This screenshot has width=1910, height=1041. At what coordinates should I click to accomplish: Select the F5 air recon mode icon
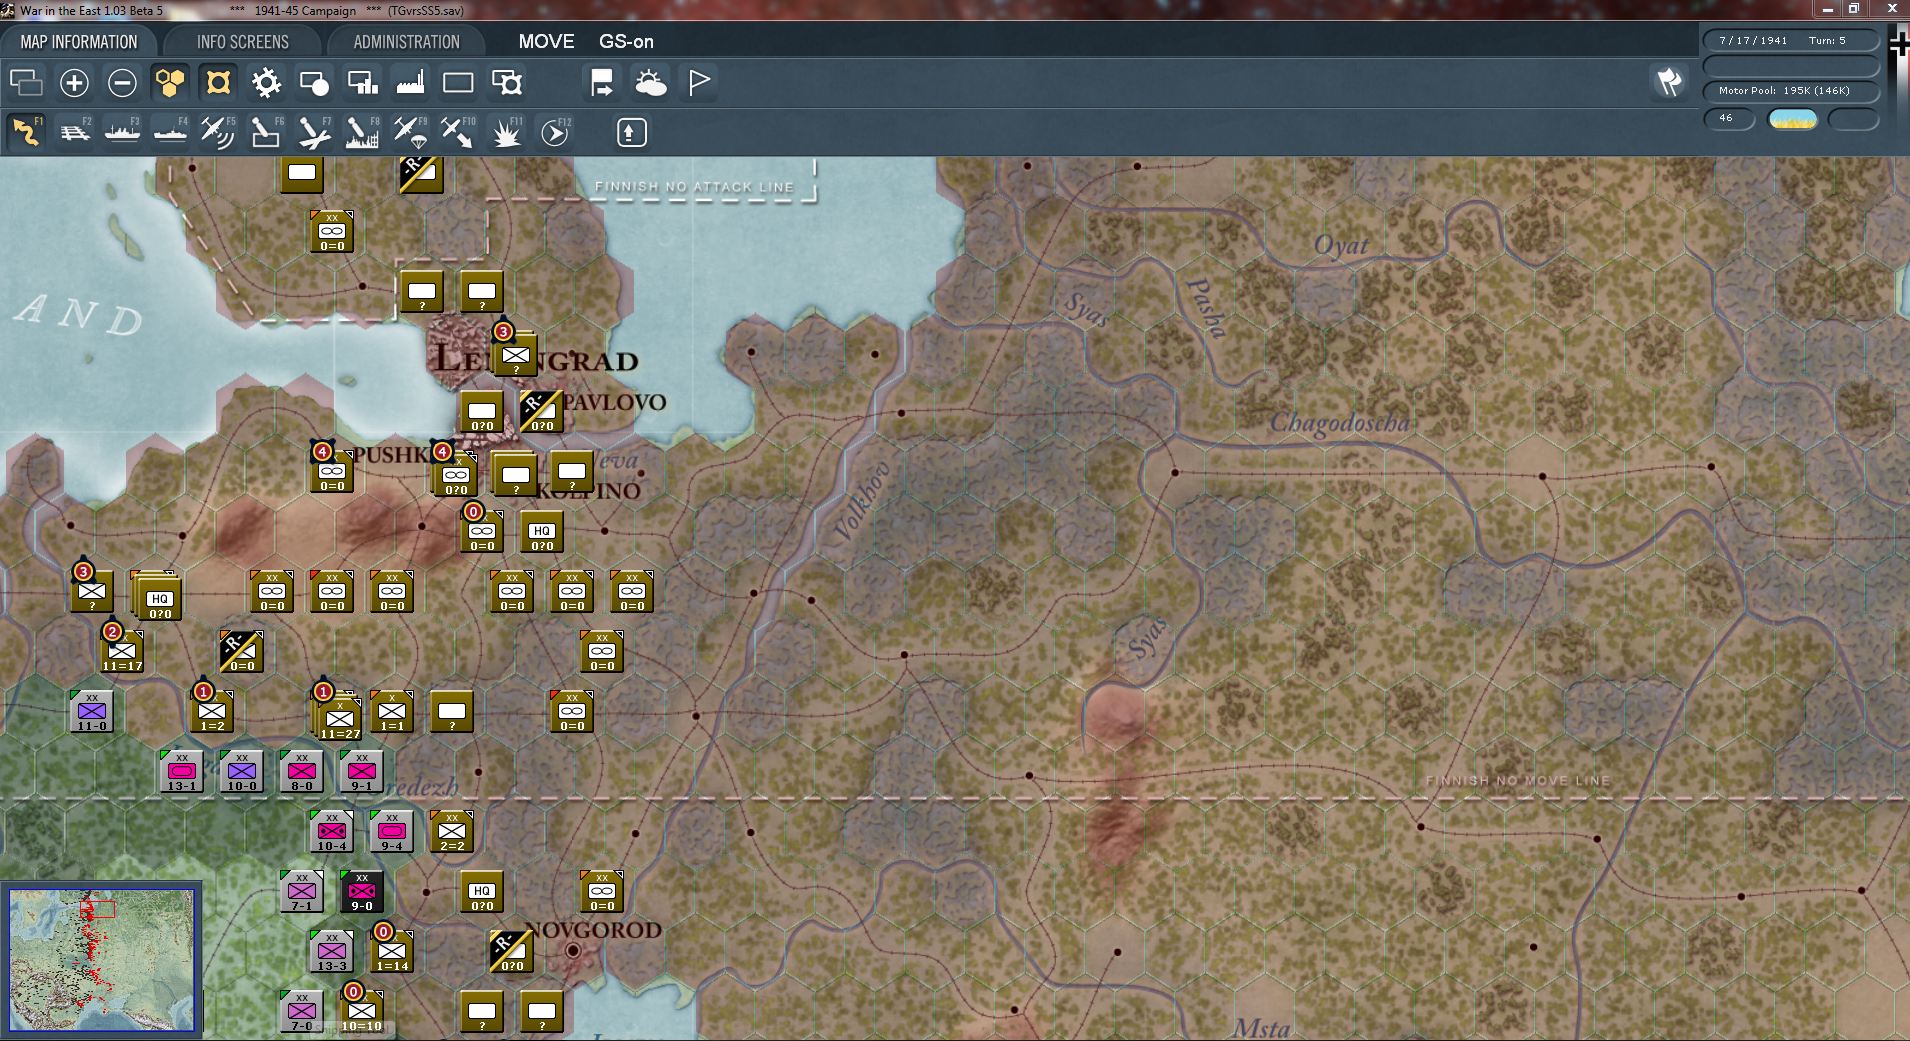[x=218, y=132]
